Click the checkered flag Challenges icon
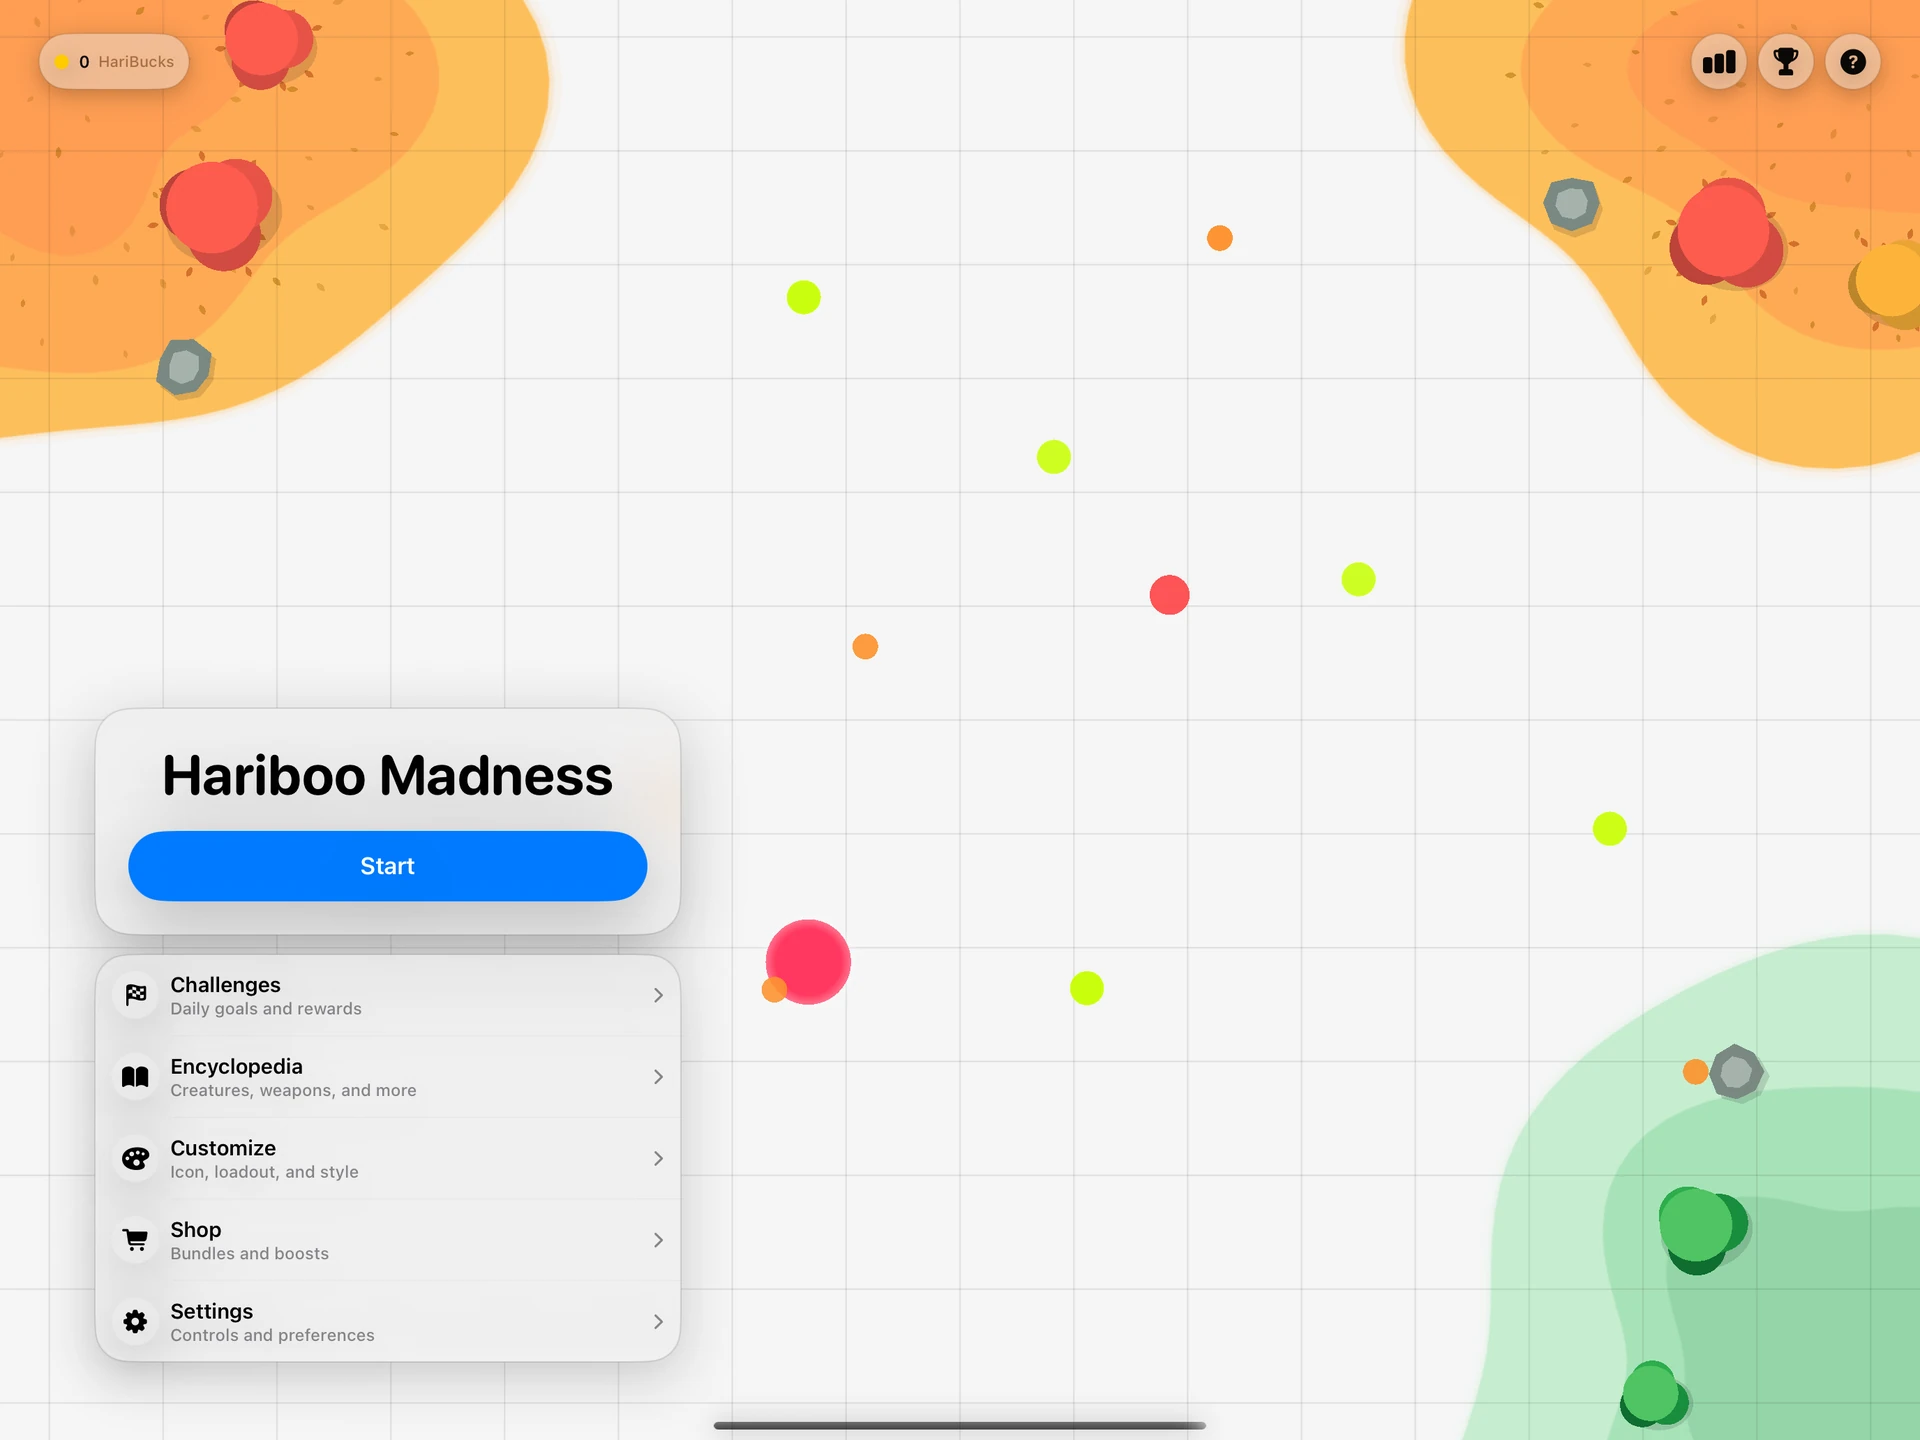Viewport: 1920px width, 1440px height. click(136, 995)
